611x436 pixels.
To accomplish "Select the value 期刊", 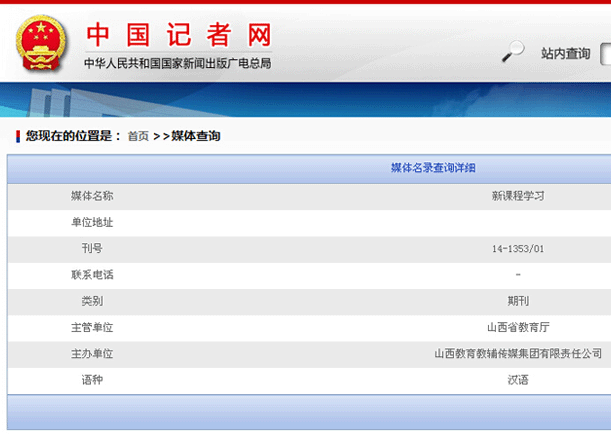I will [518, 301].
